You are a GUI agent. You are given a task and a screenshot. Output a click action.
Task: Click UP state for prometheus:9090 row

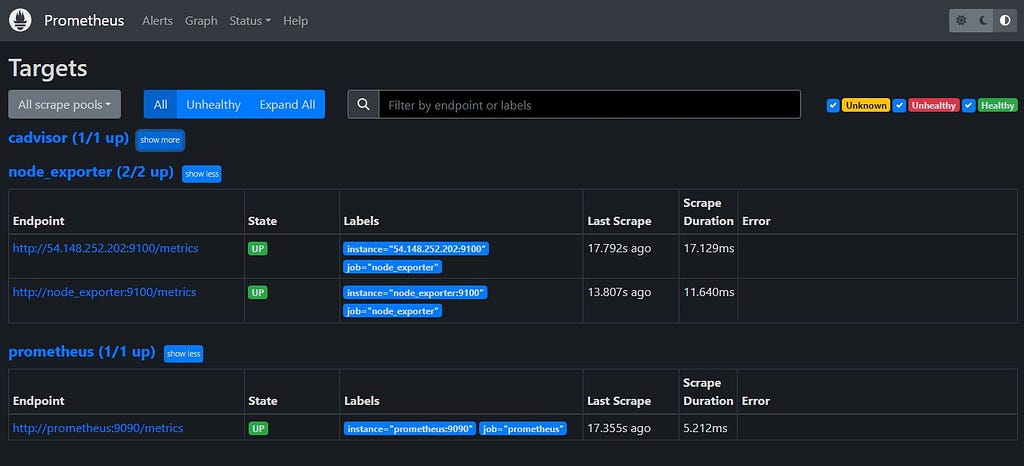point(258,429)
